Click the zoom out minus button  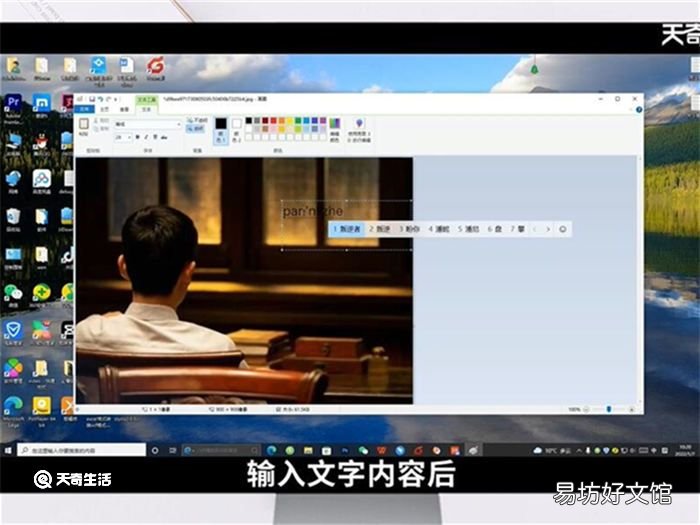[x=587, y=409]
